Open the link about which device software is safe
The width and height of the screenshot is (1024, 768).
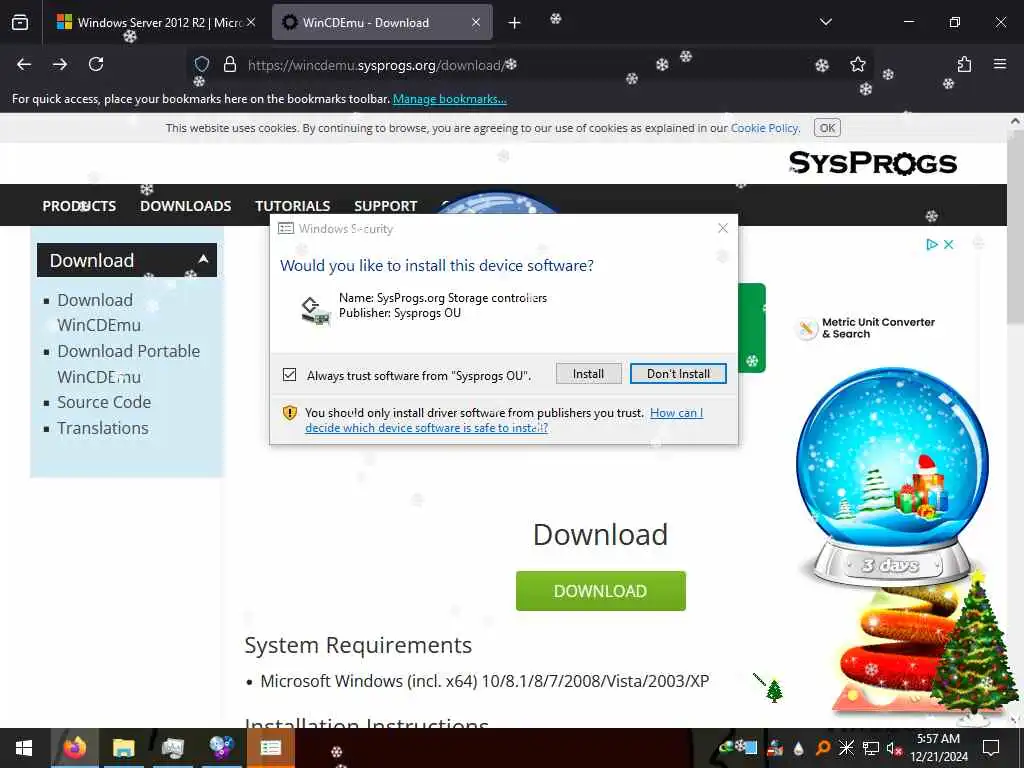click(504, 420)
